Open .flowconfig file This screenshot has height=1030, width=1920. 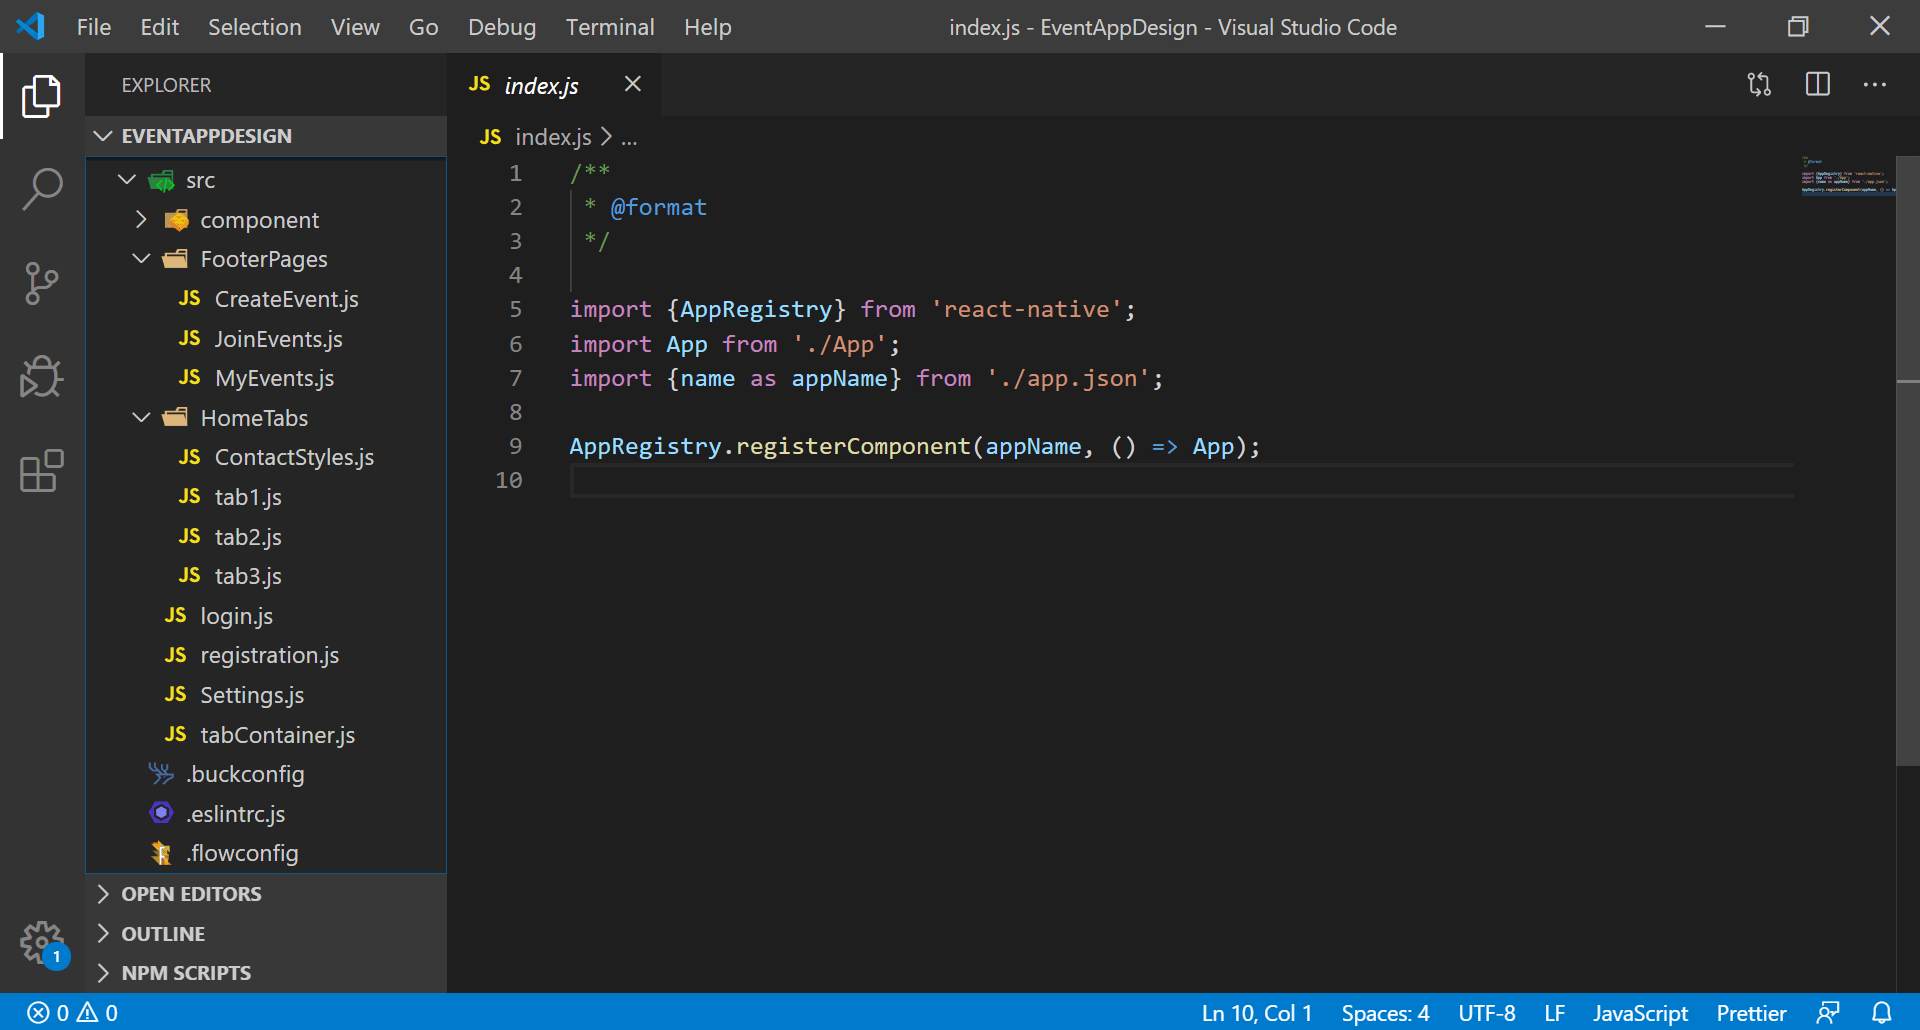pyautogui.click(x=266, y=853)
